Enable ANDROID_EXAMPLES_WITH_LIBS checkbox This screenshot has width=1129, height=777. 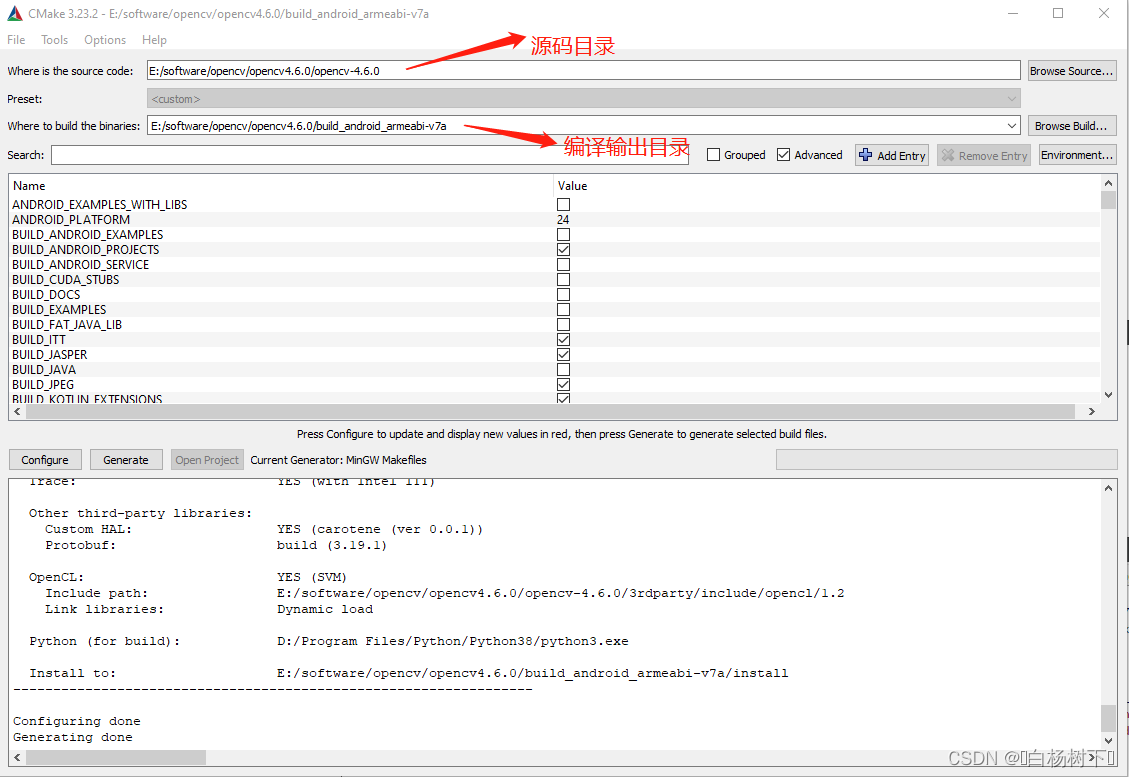point(563,205)
